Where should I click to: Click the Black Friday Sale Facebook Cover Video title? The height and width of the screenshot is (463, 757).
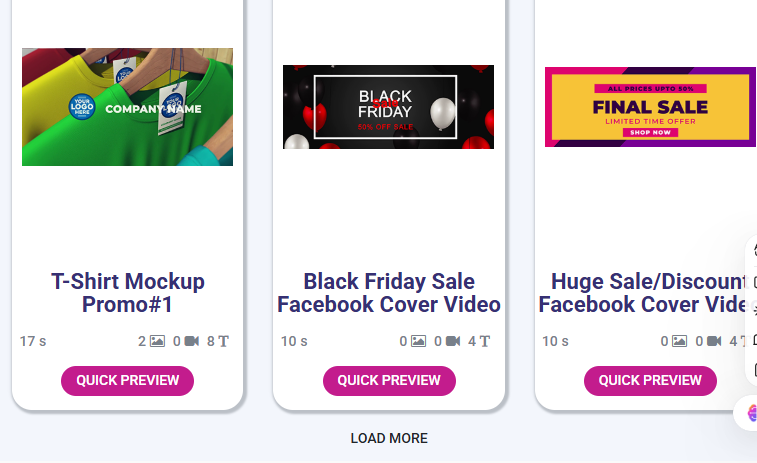pos(388,292)
